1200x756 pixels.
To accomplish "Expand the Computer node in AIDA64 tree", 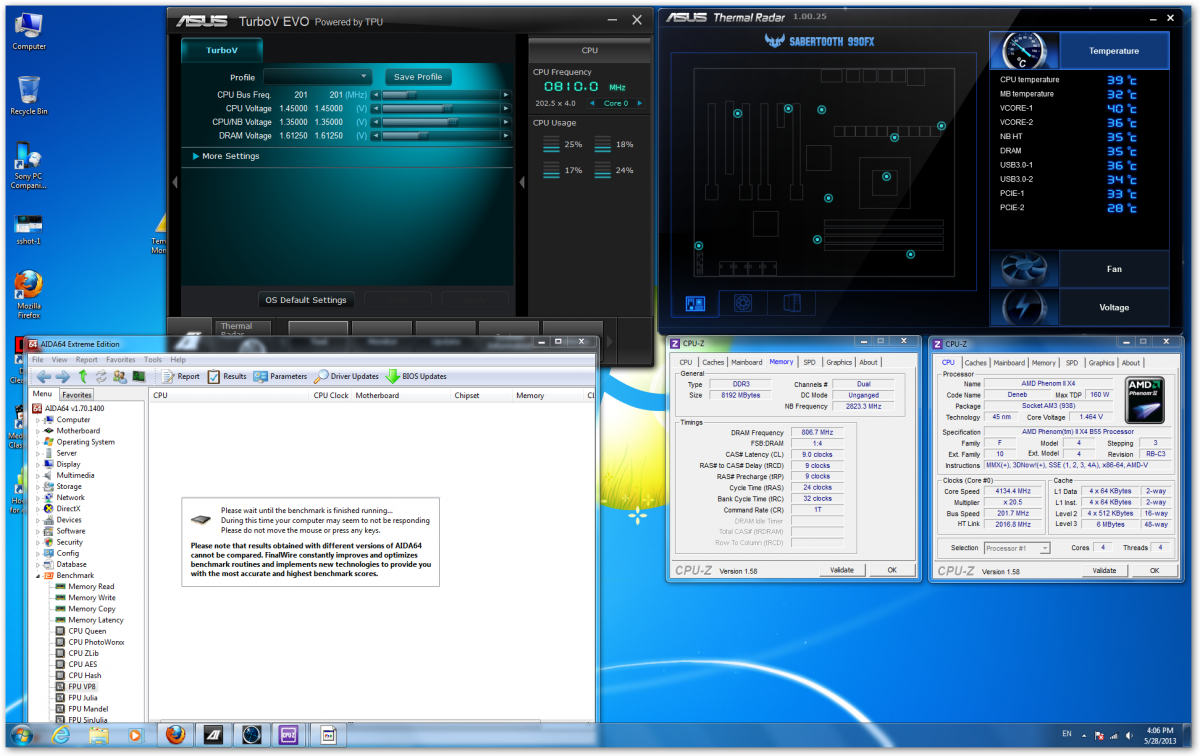I will point(38,420).
